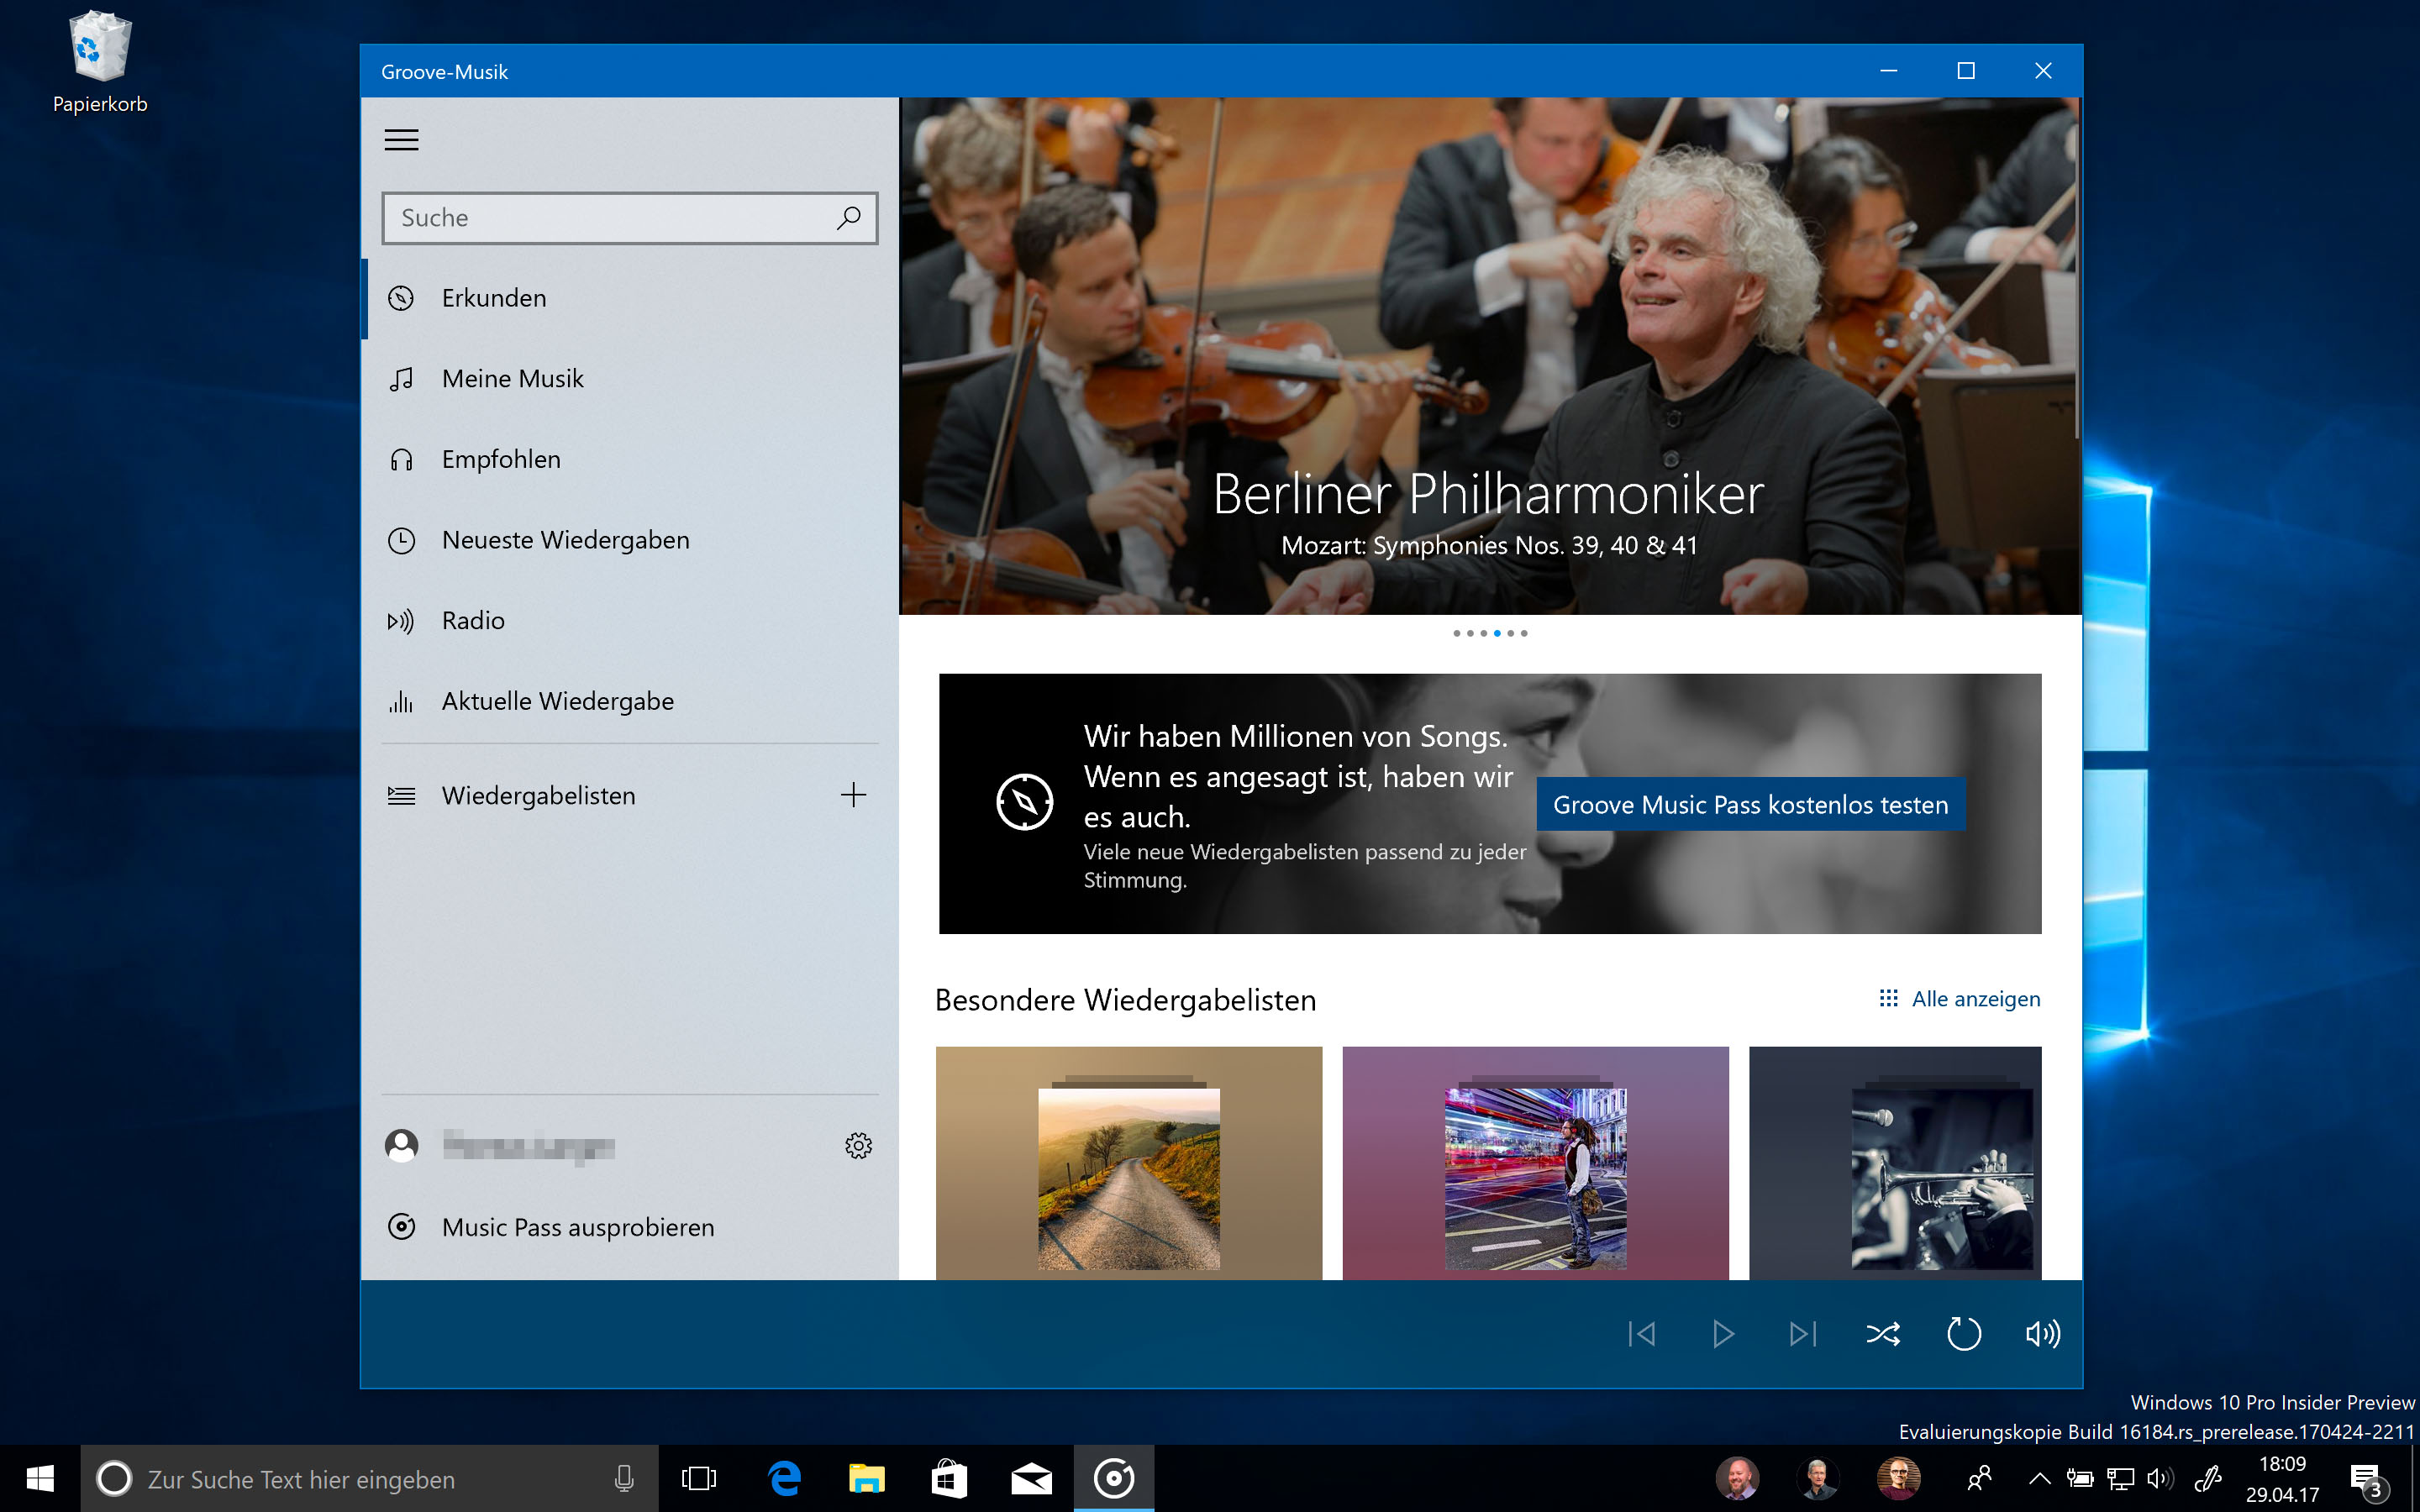
Task: Open Papierkorb on the desktop
Action: (100, 62)
